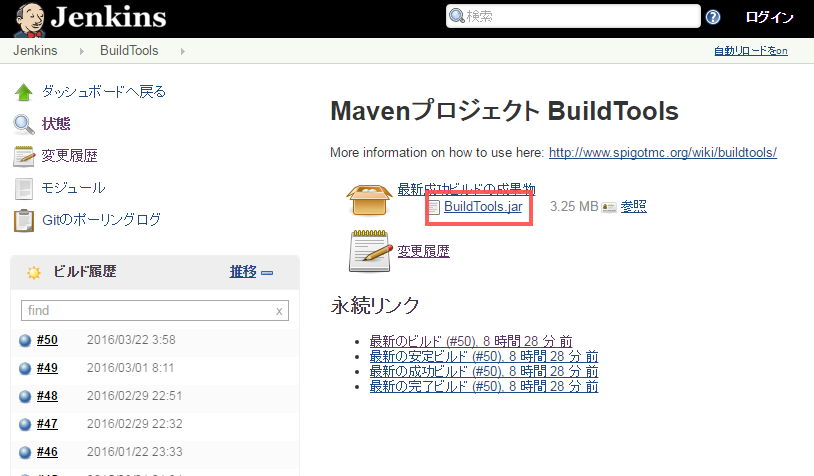Open 最新のビルド (#50) permalink
The image size is (814, 476).
click(x=471, y=342)
